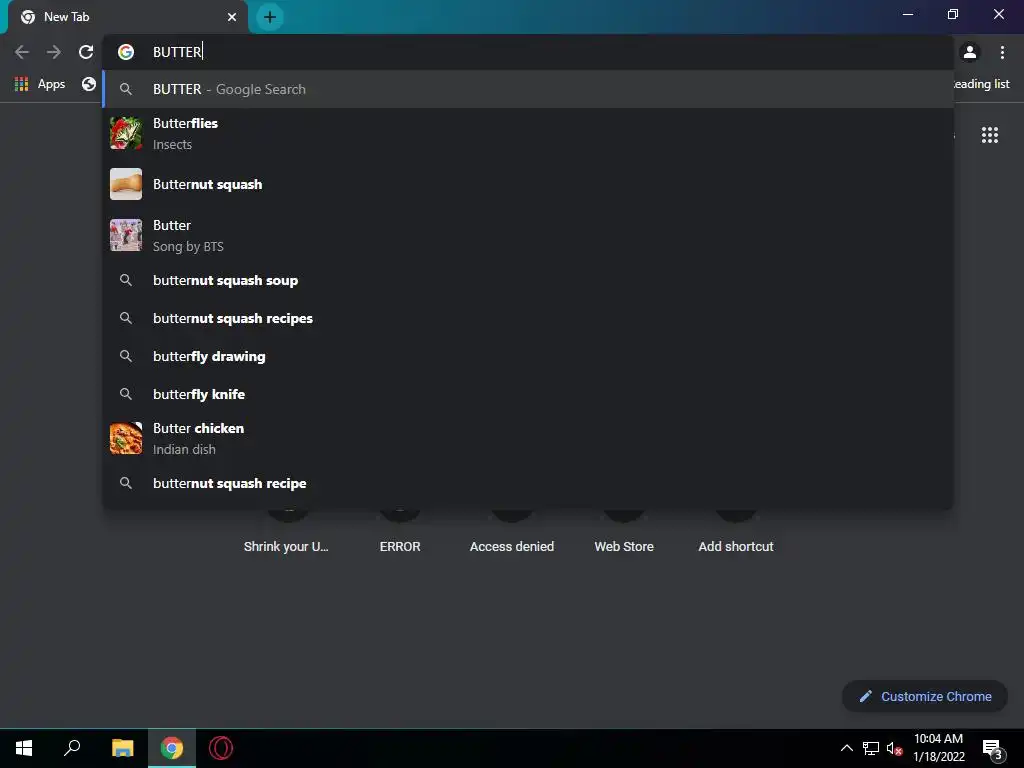Open the Google apps grid
This screenshot has width=1024, height=768.
point(989,135)
